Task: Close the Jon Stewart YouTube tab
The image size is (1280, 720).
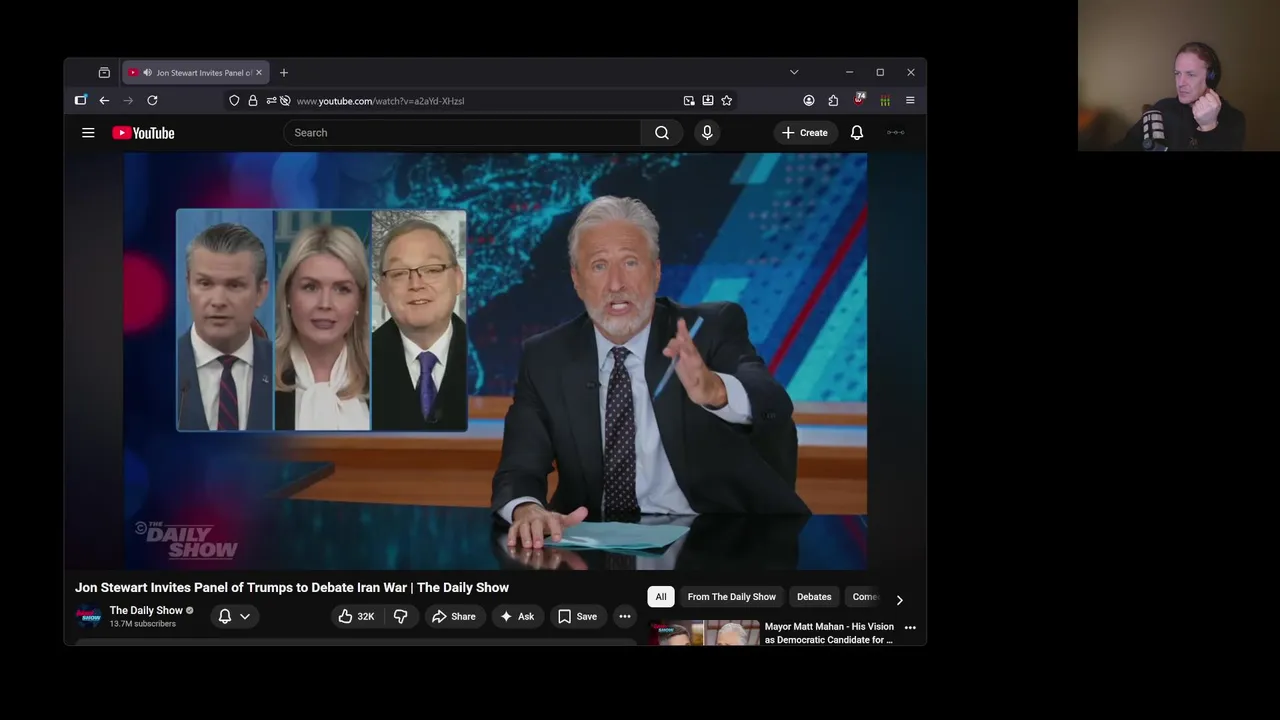Action: (x=259, y=72)
